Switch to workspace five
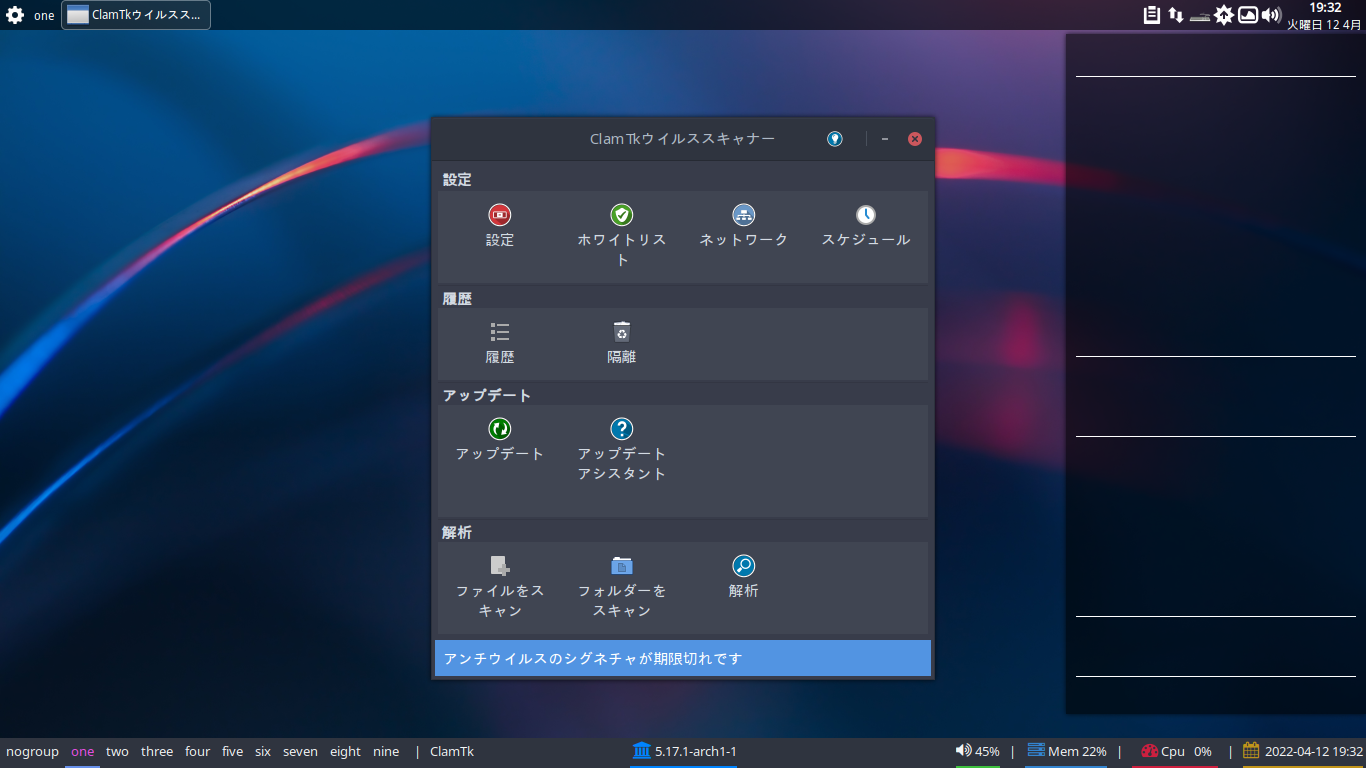1366x768 pixels. (233, 752)
